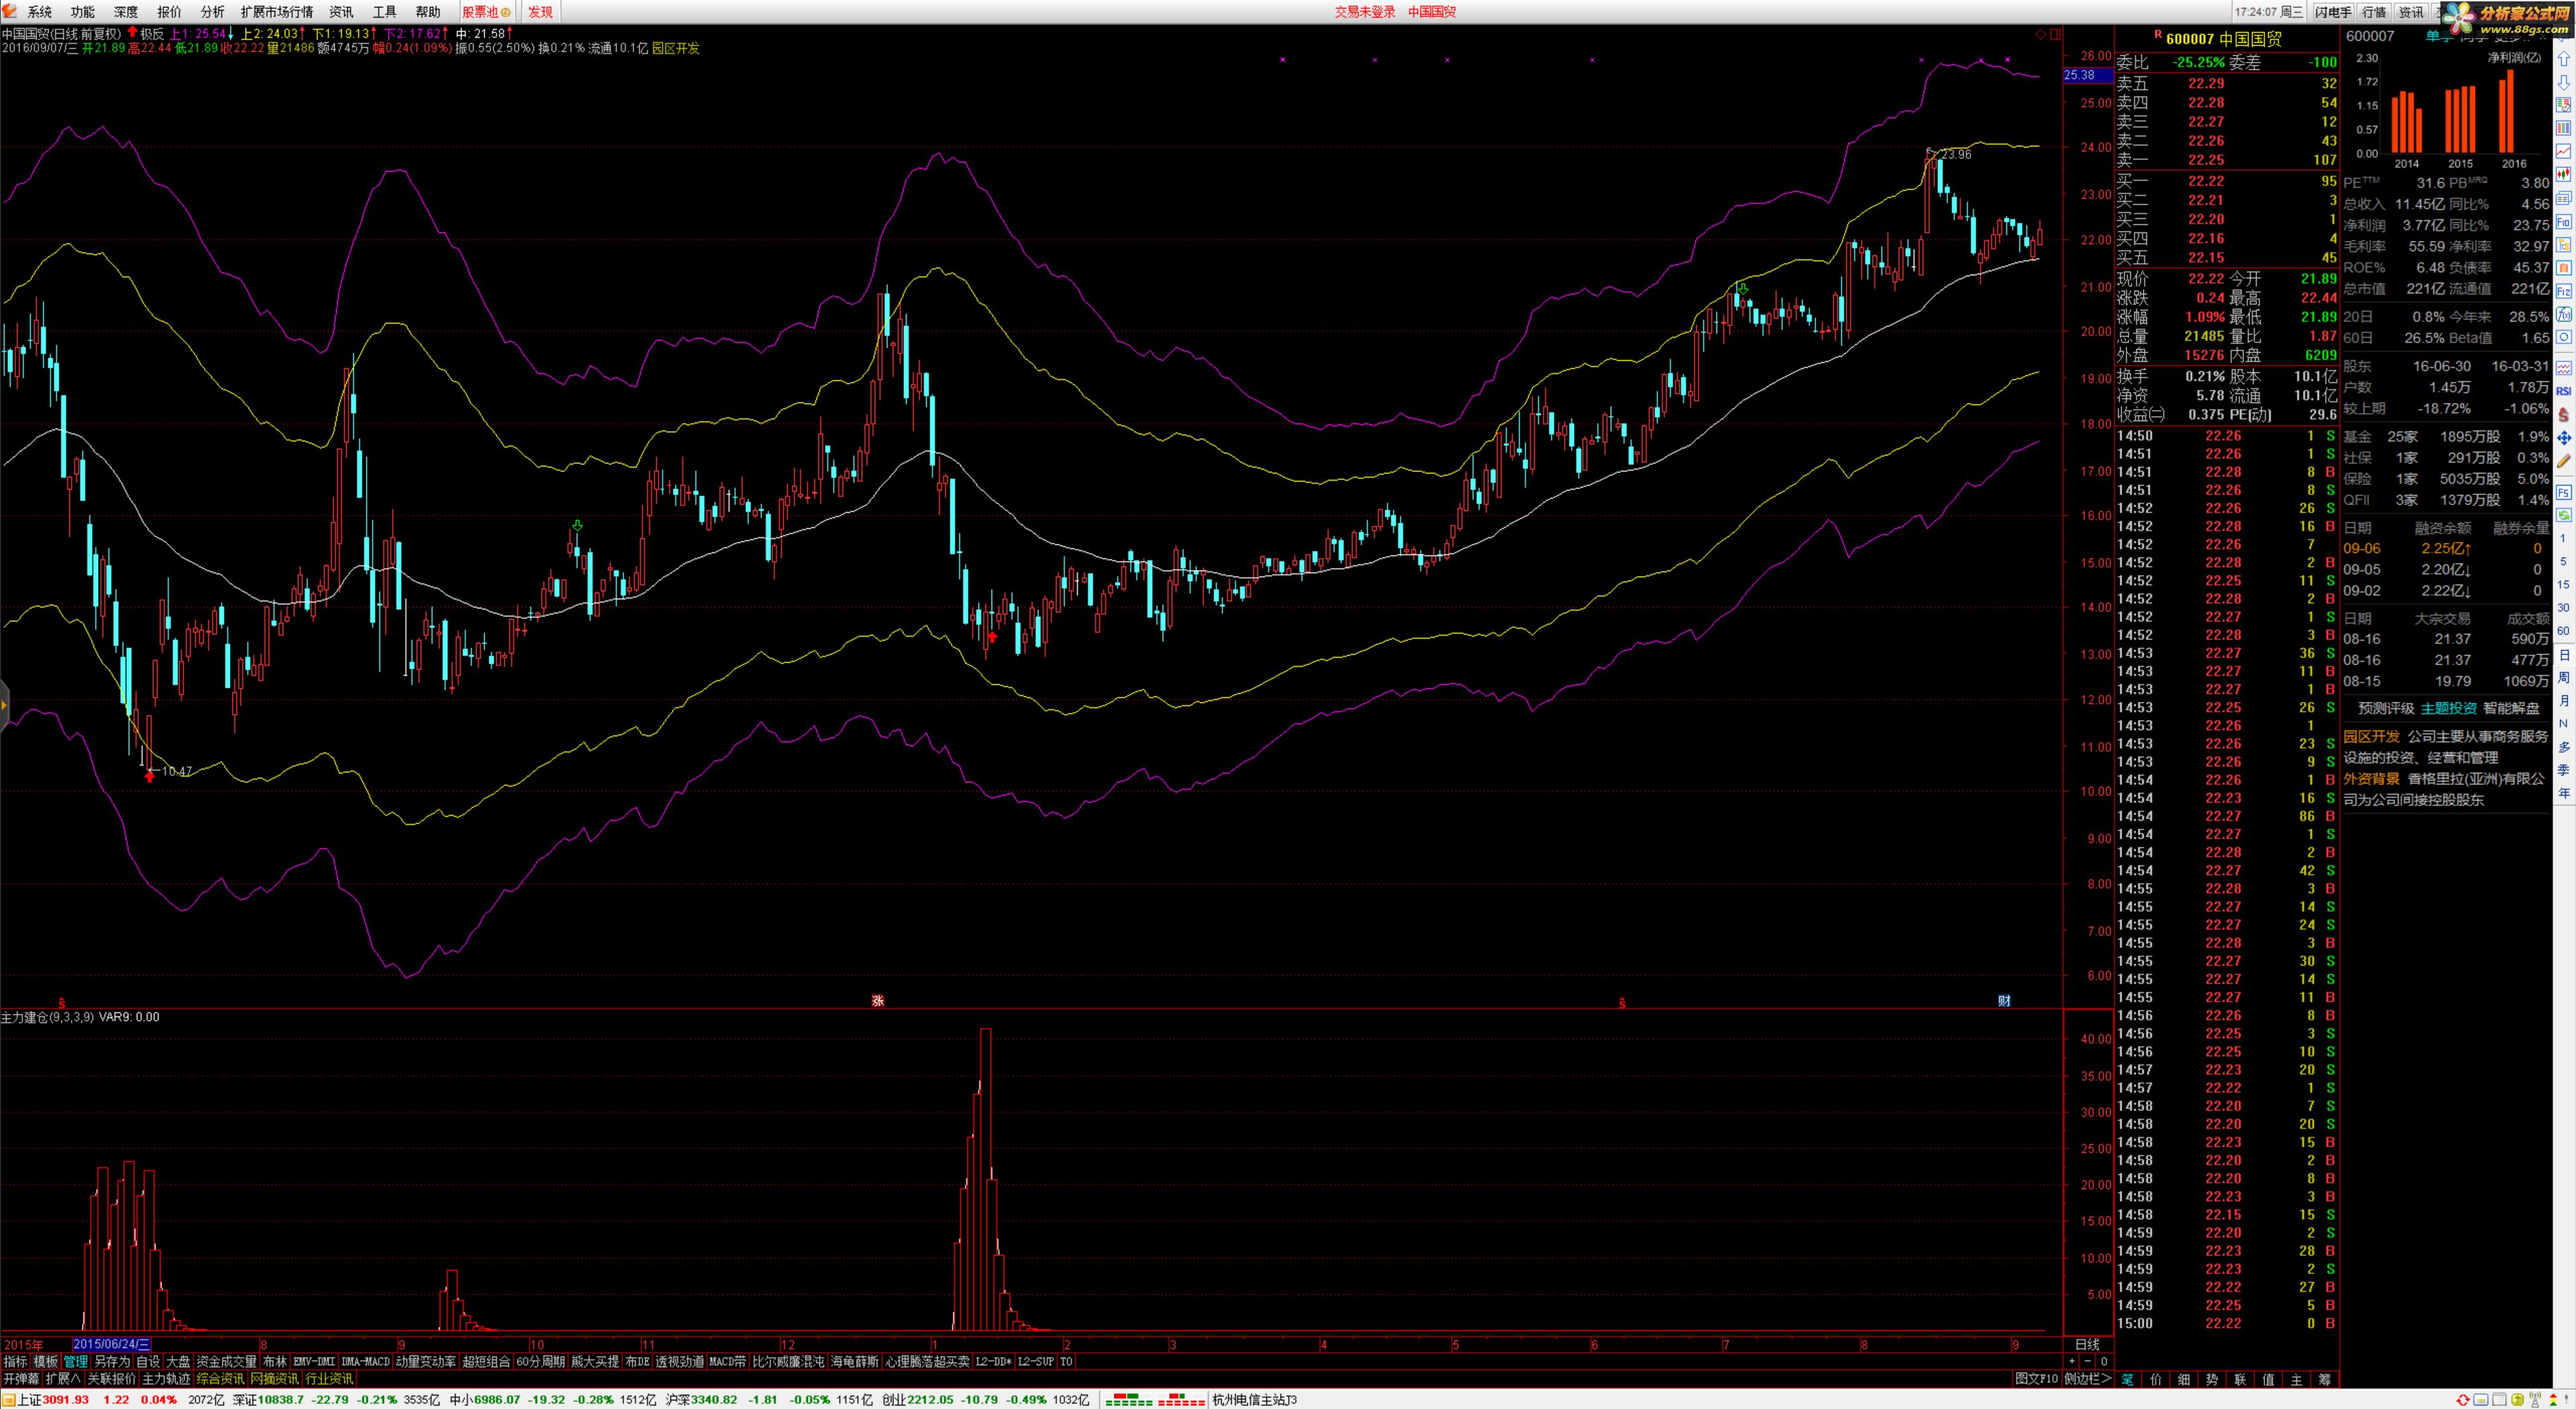Screen dimensions: 2576x1409
Task: Toggle the 开弹幕 bullet comments option
Action: coord(21,1379)
